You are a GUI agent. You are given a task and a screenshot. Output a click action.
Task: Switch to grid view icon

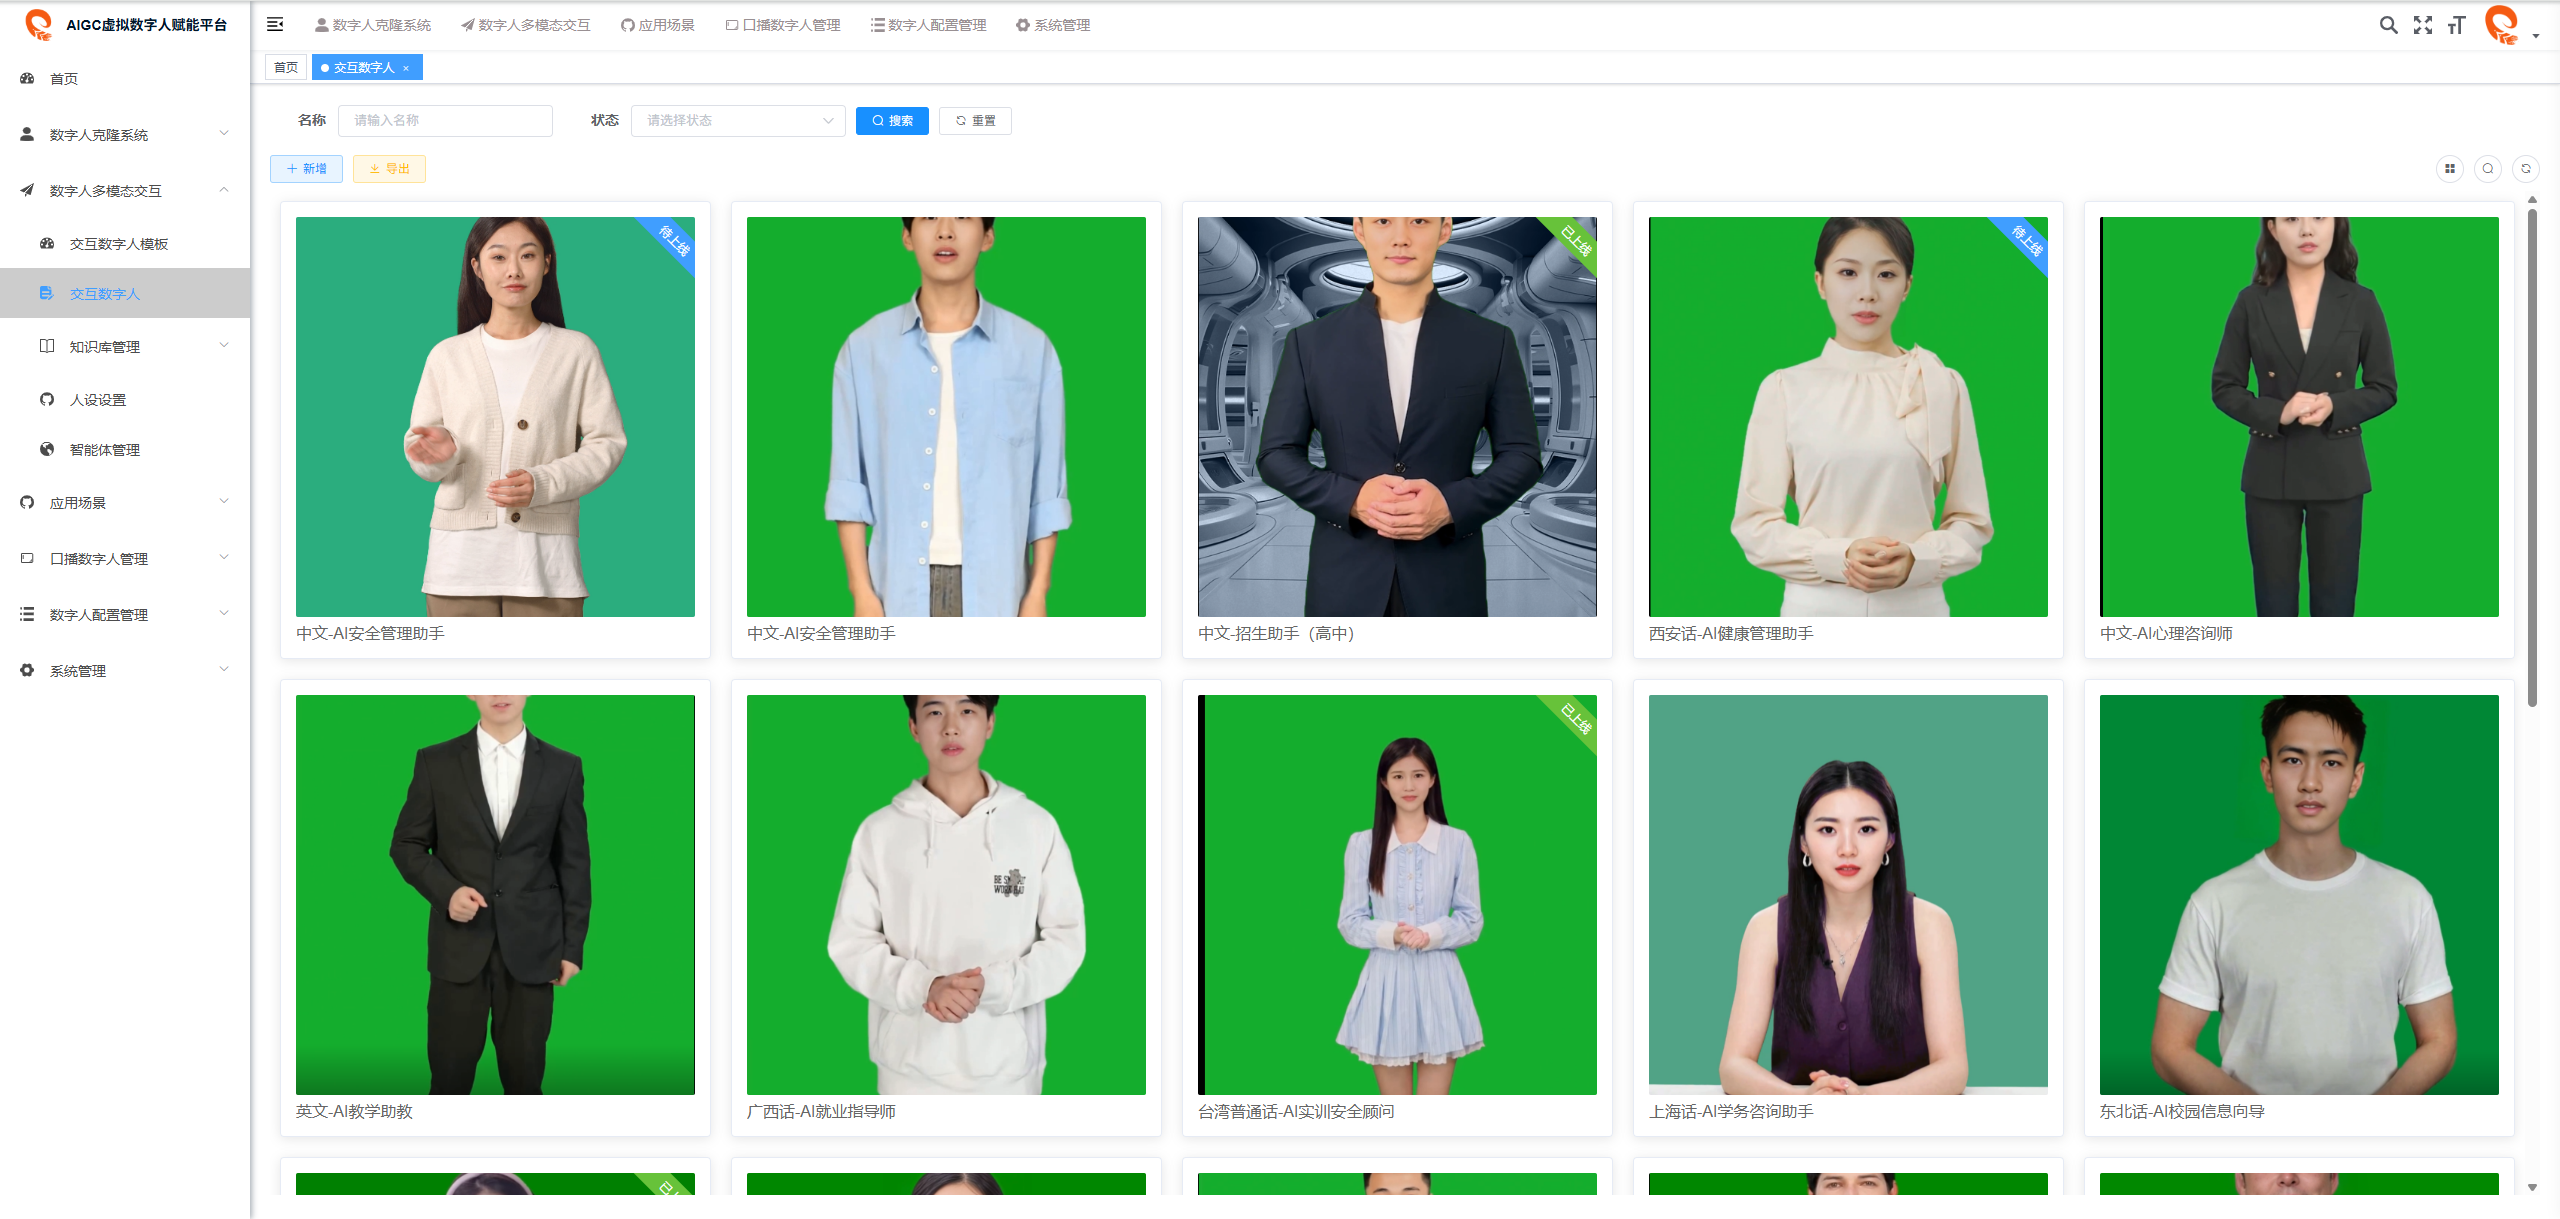click(x=2449, y=169)
